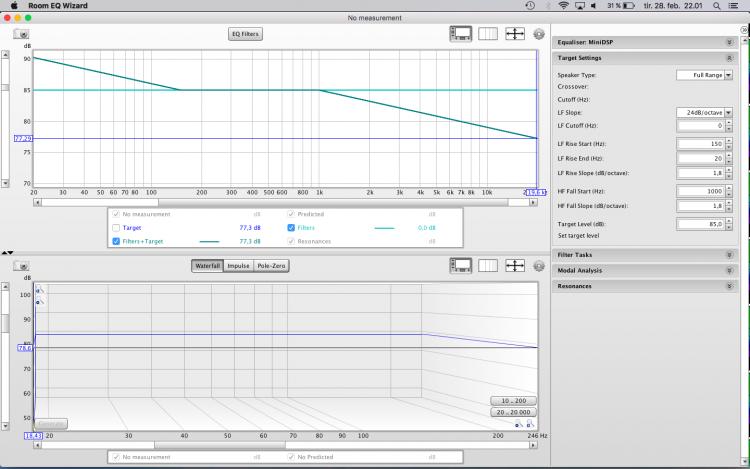Open Room EQ Wizard menu
Image resolution: width=750 pixels, height=469 pixels.
point(58,6)
